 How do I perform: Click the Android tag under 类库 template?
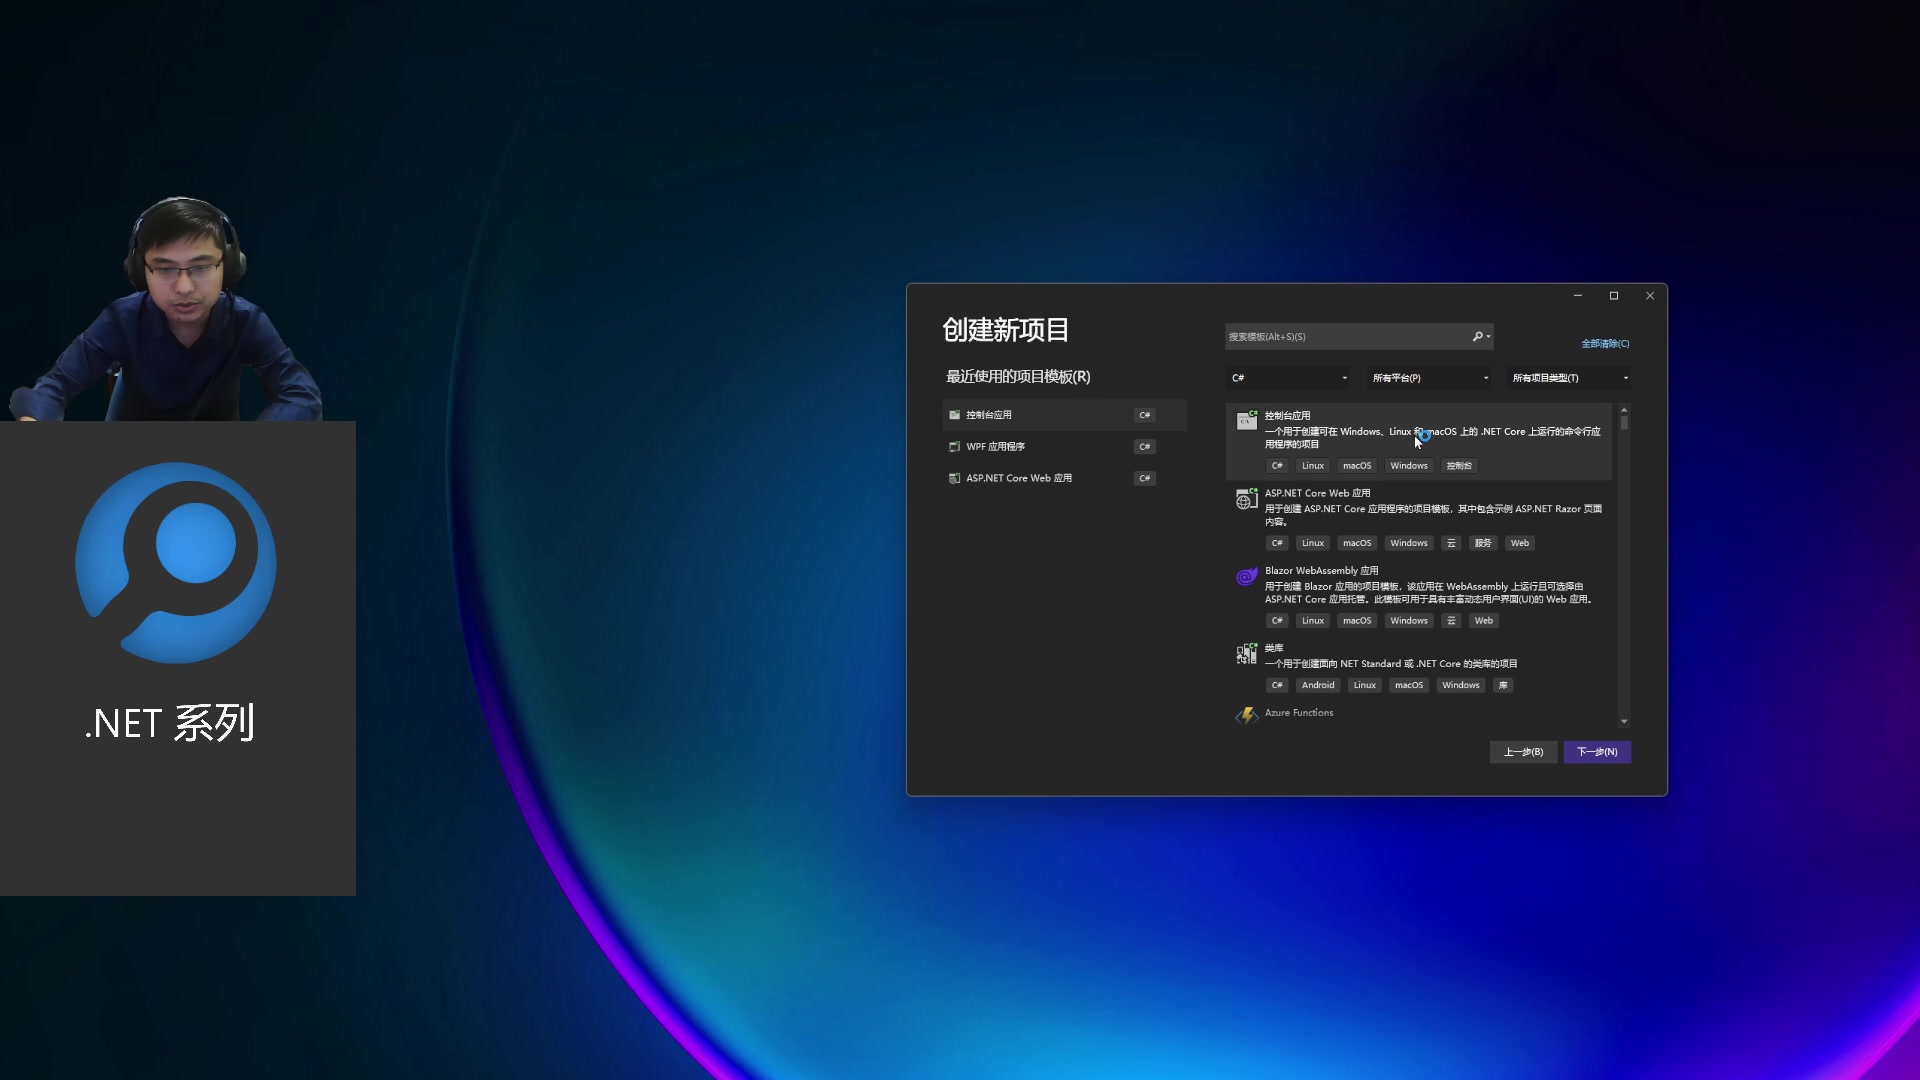coord(1318,685)
